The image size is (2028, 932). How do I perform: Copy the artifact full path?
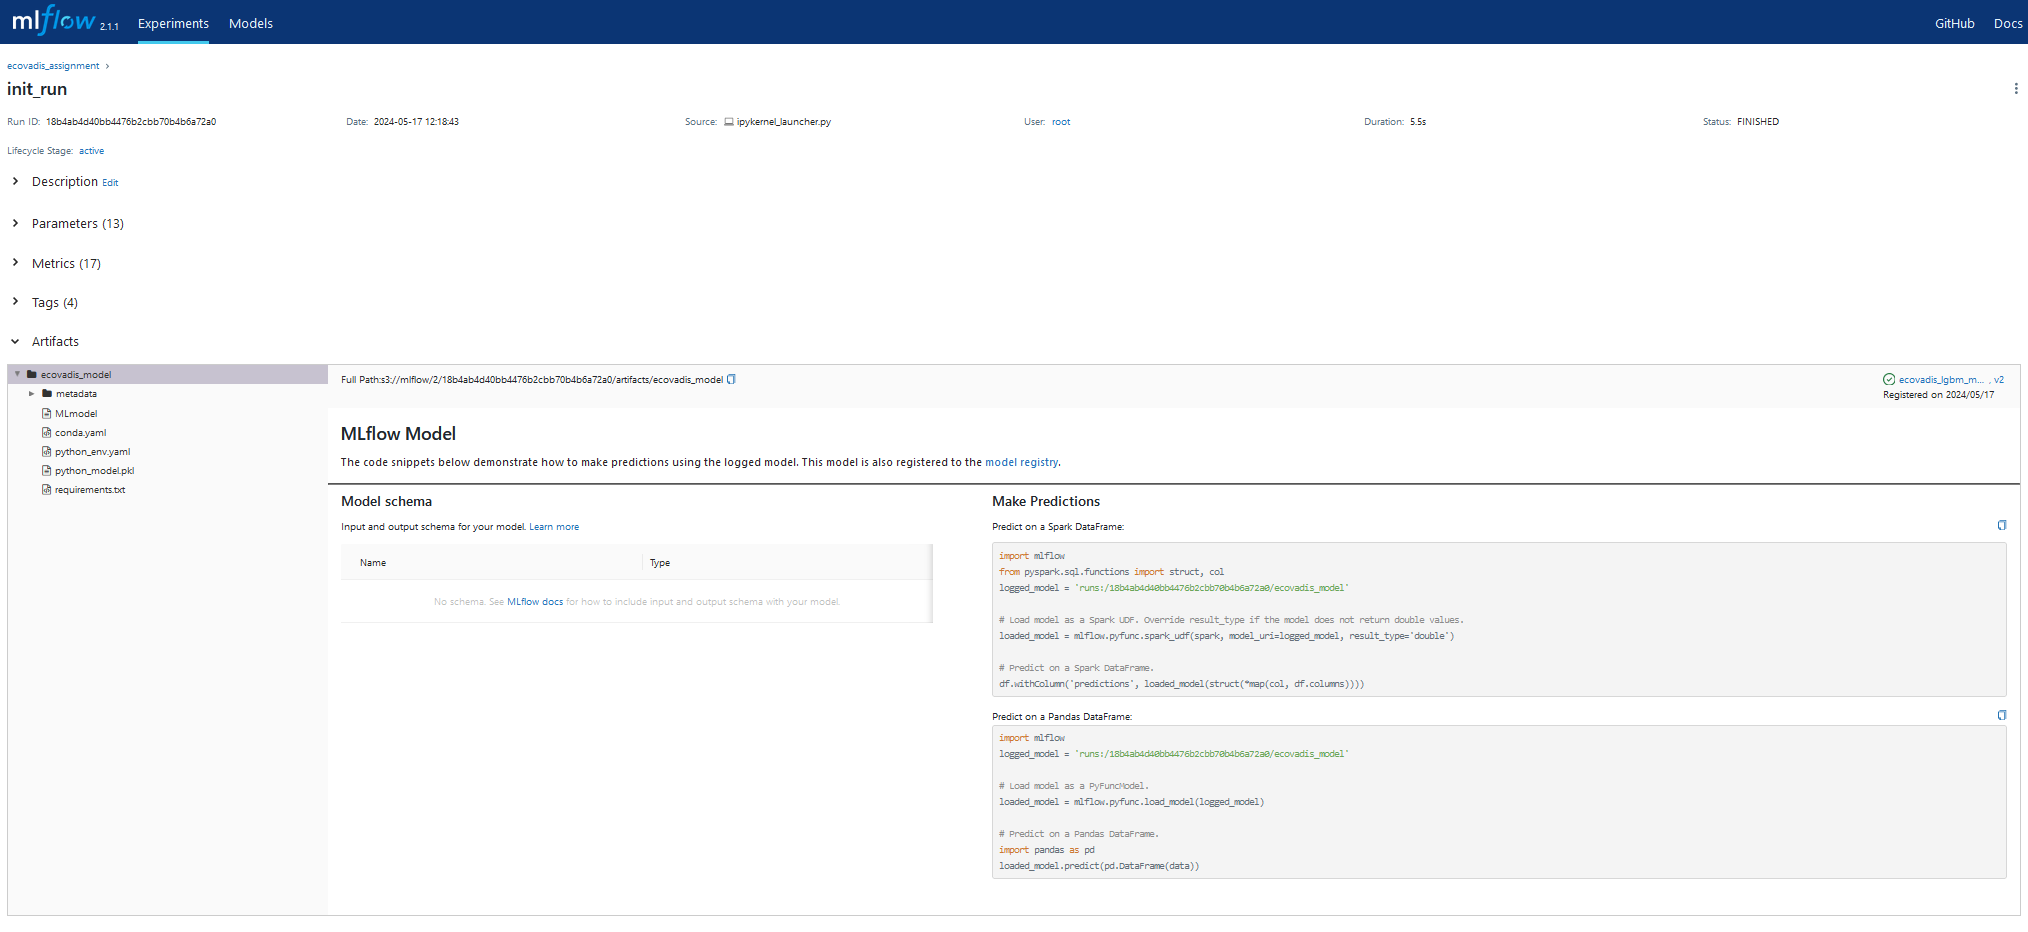(x=731, y=379)
